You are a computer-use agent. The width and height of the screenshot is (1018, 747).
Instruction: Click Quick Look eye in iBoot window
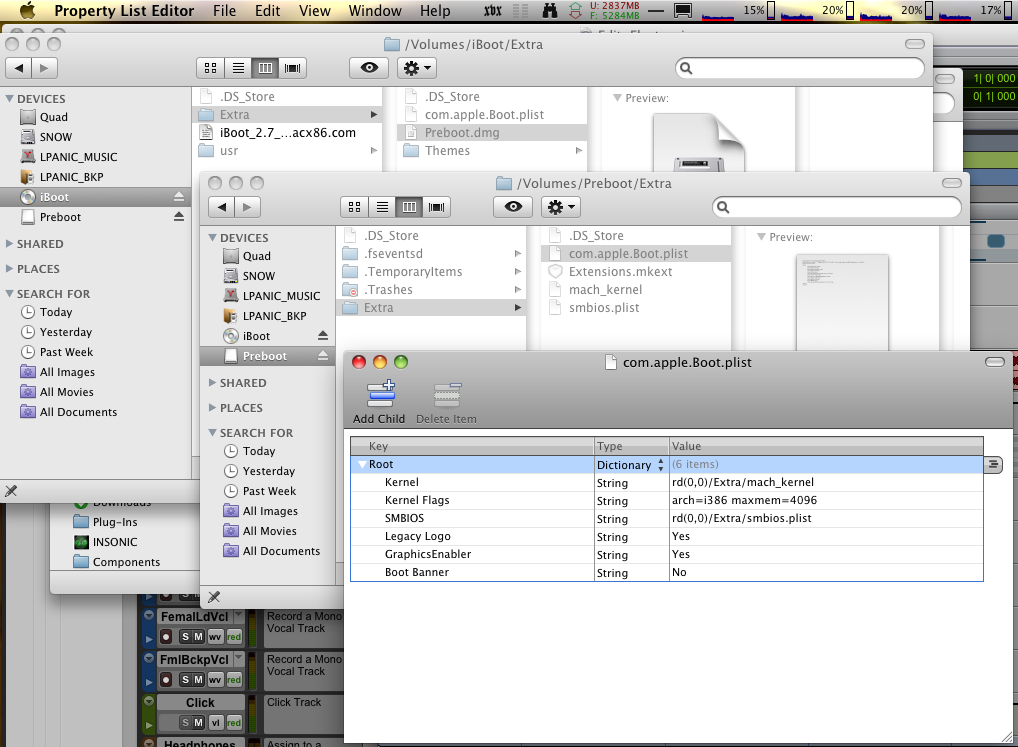369,67
